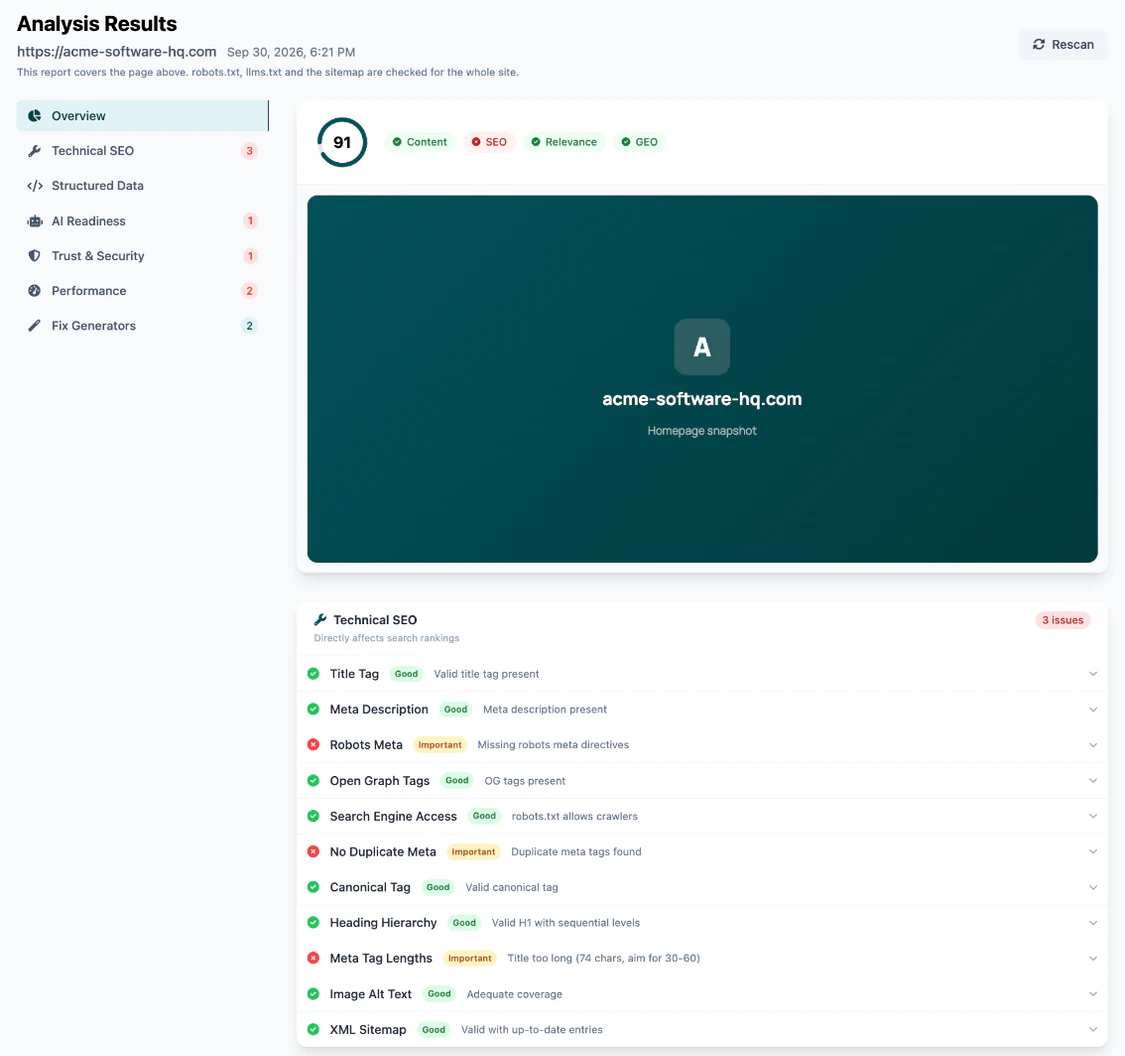The image size is (1125, 1056).
Task: Click the 2 badge next to Performance
Action: (249, 291)
